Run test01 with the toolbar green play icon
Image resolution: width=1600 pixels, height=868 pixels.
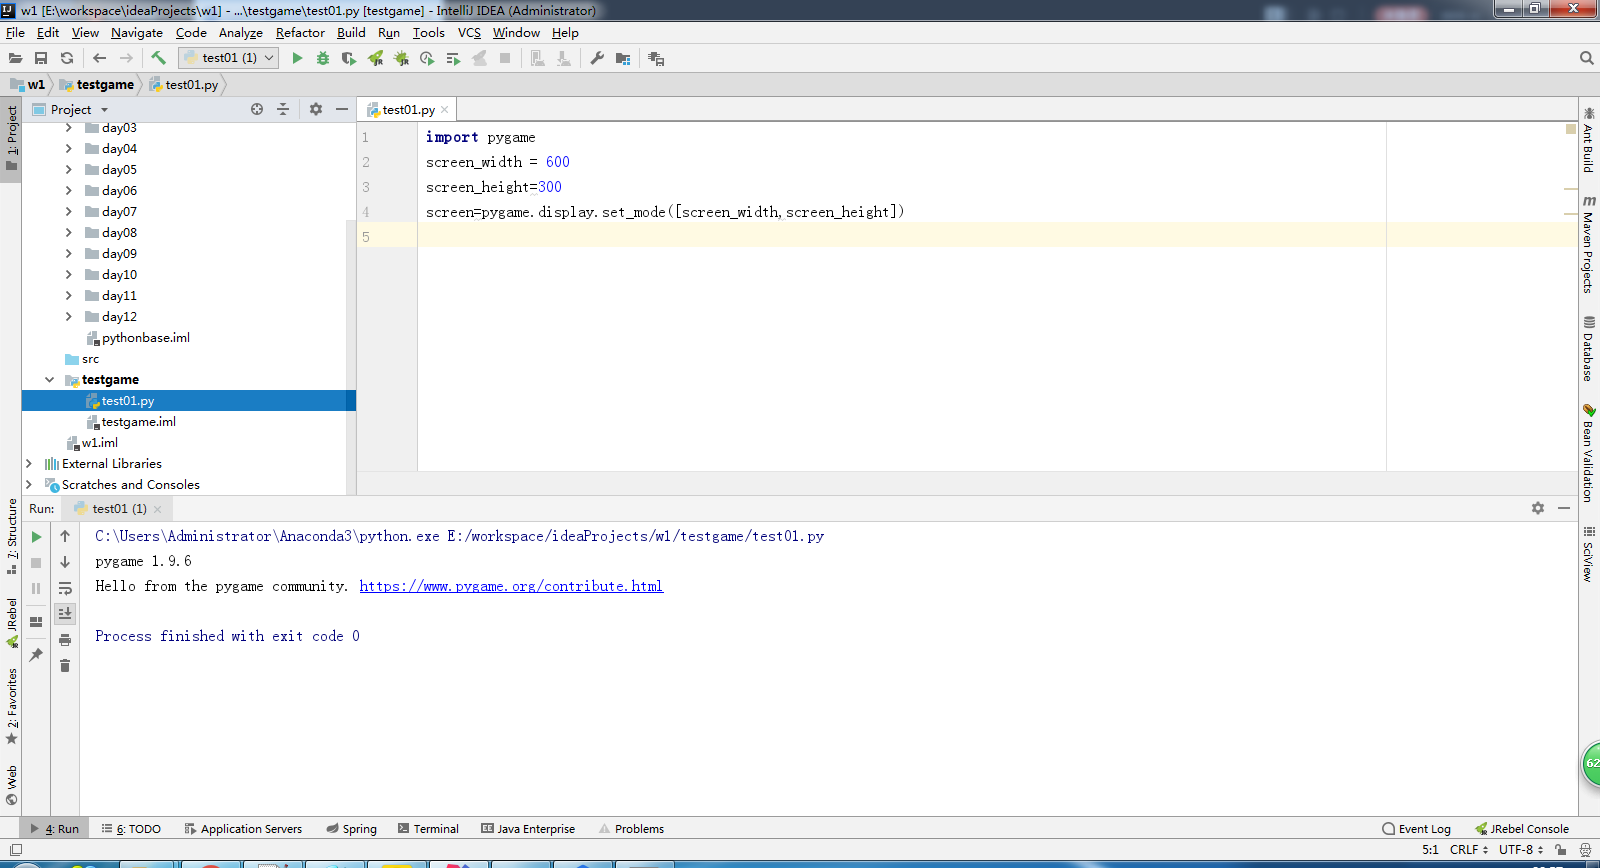pyautogui.click(x=297, y=58)
